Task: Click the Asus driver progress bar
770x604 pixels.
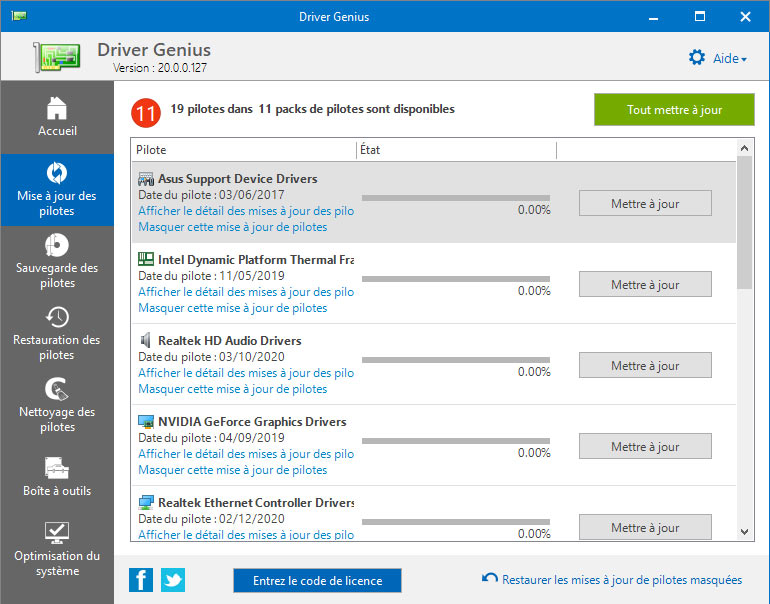Action: [x=456, y=198]
